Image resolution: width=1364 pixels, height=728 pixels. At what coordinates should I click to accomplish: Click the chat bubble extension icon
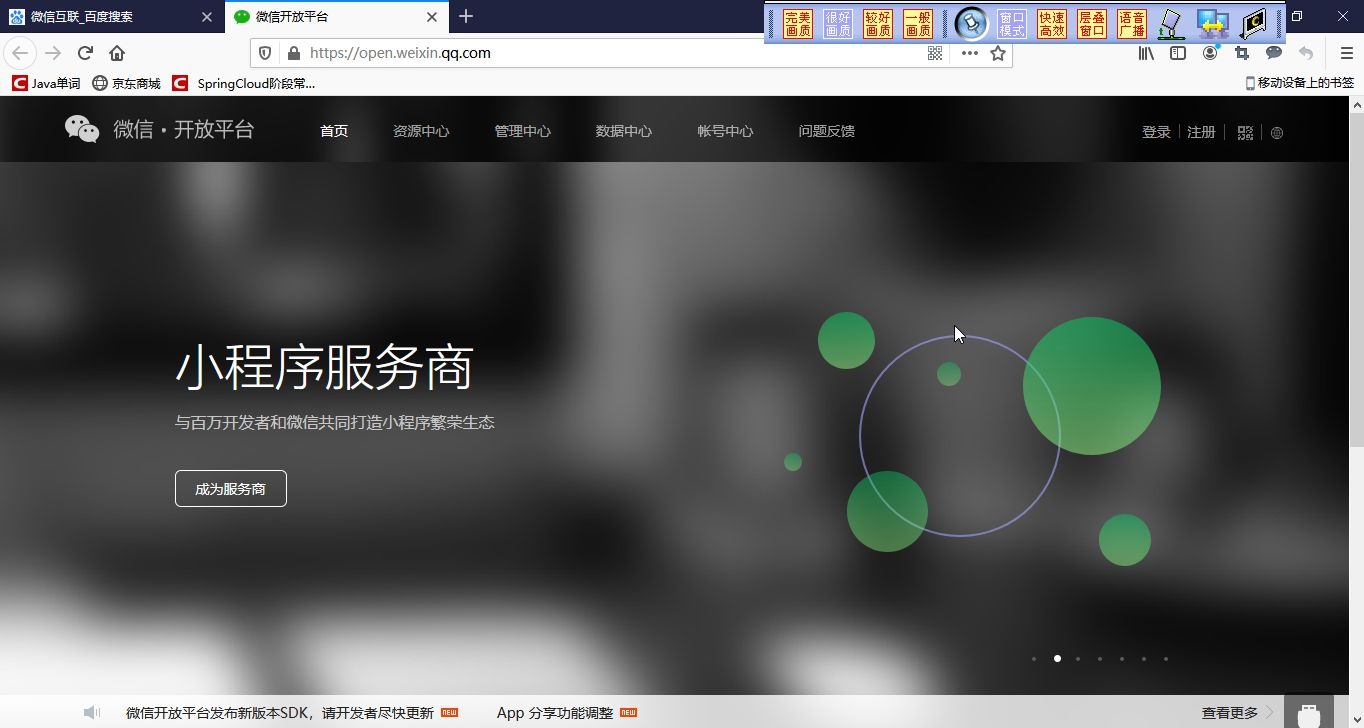tap(1274, 53)
